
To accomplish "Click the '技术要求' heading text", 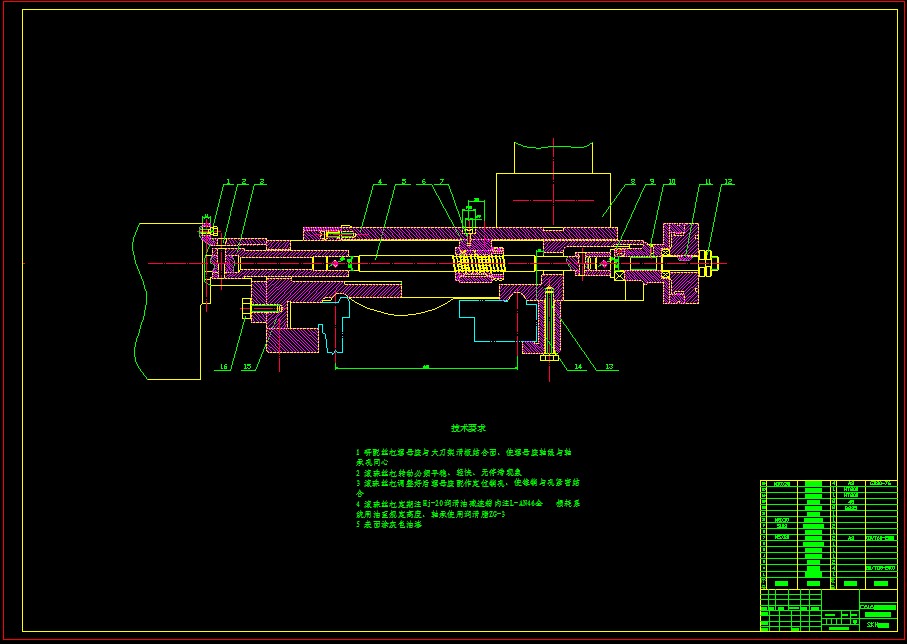I will [469, 428].
